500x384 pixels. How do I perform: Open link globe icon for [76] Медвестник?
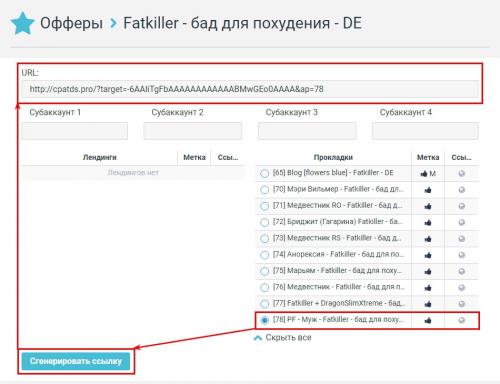[x=462, y=287]
